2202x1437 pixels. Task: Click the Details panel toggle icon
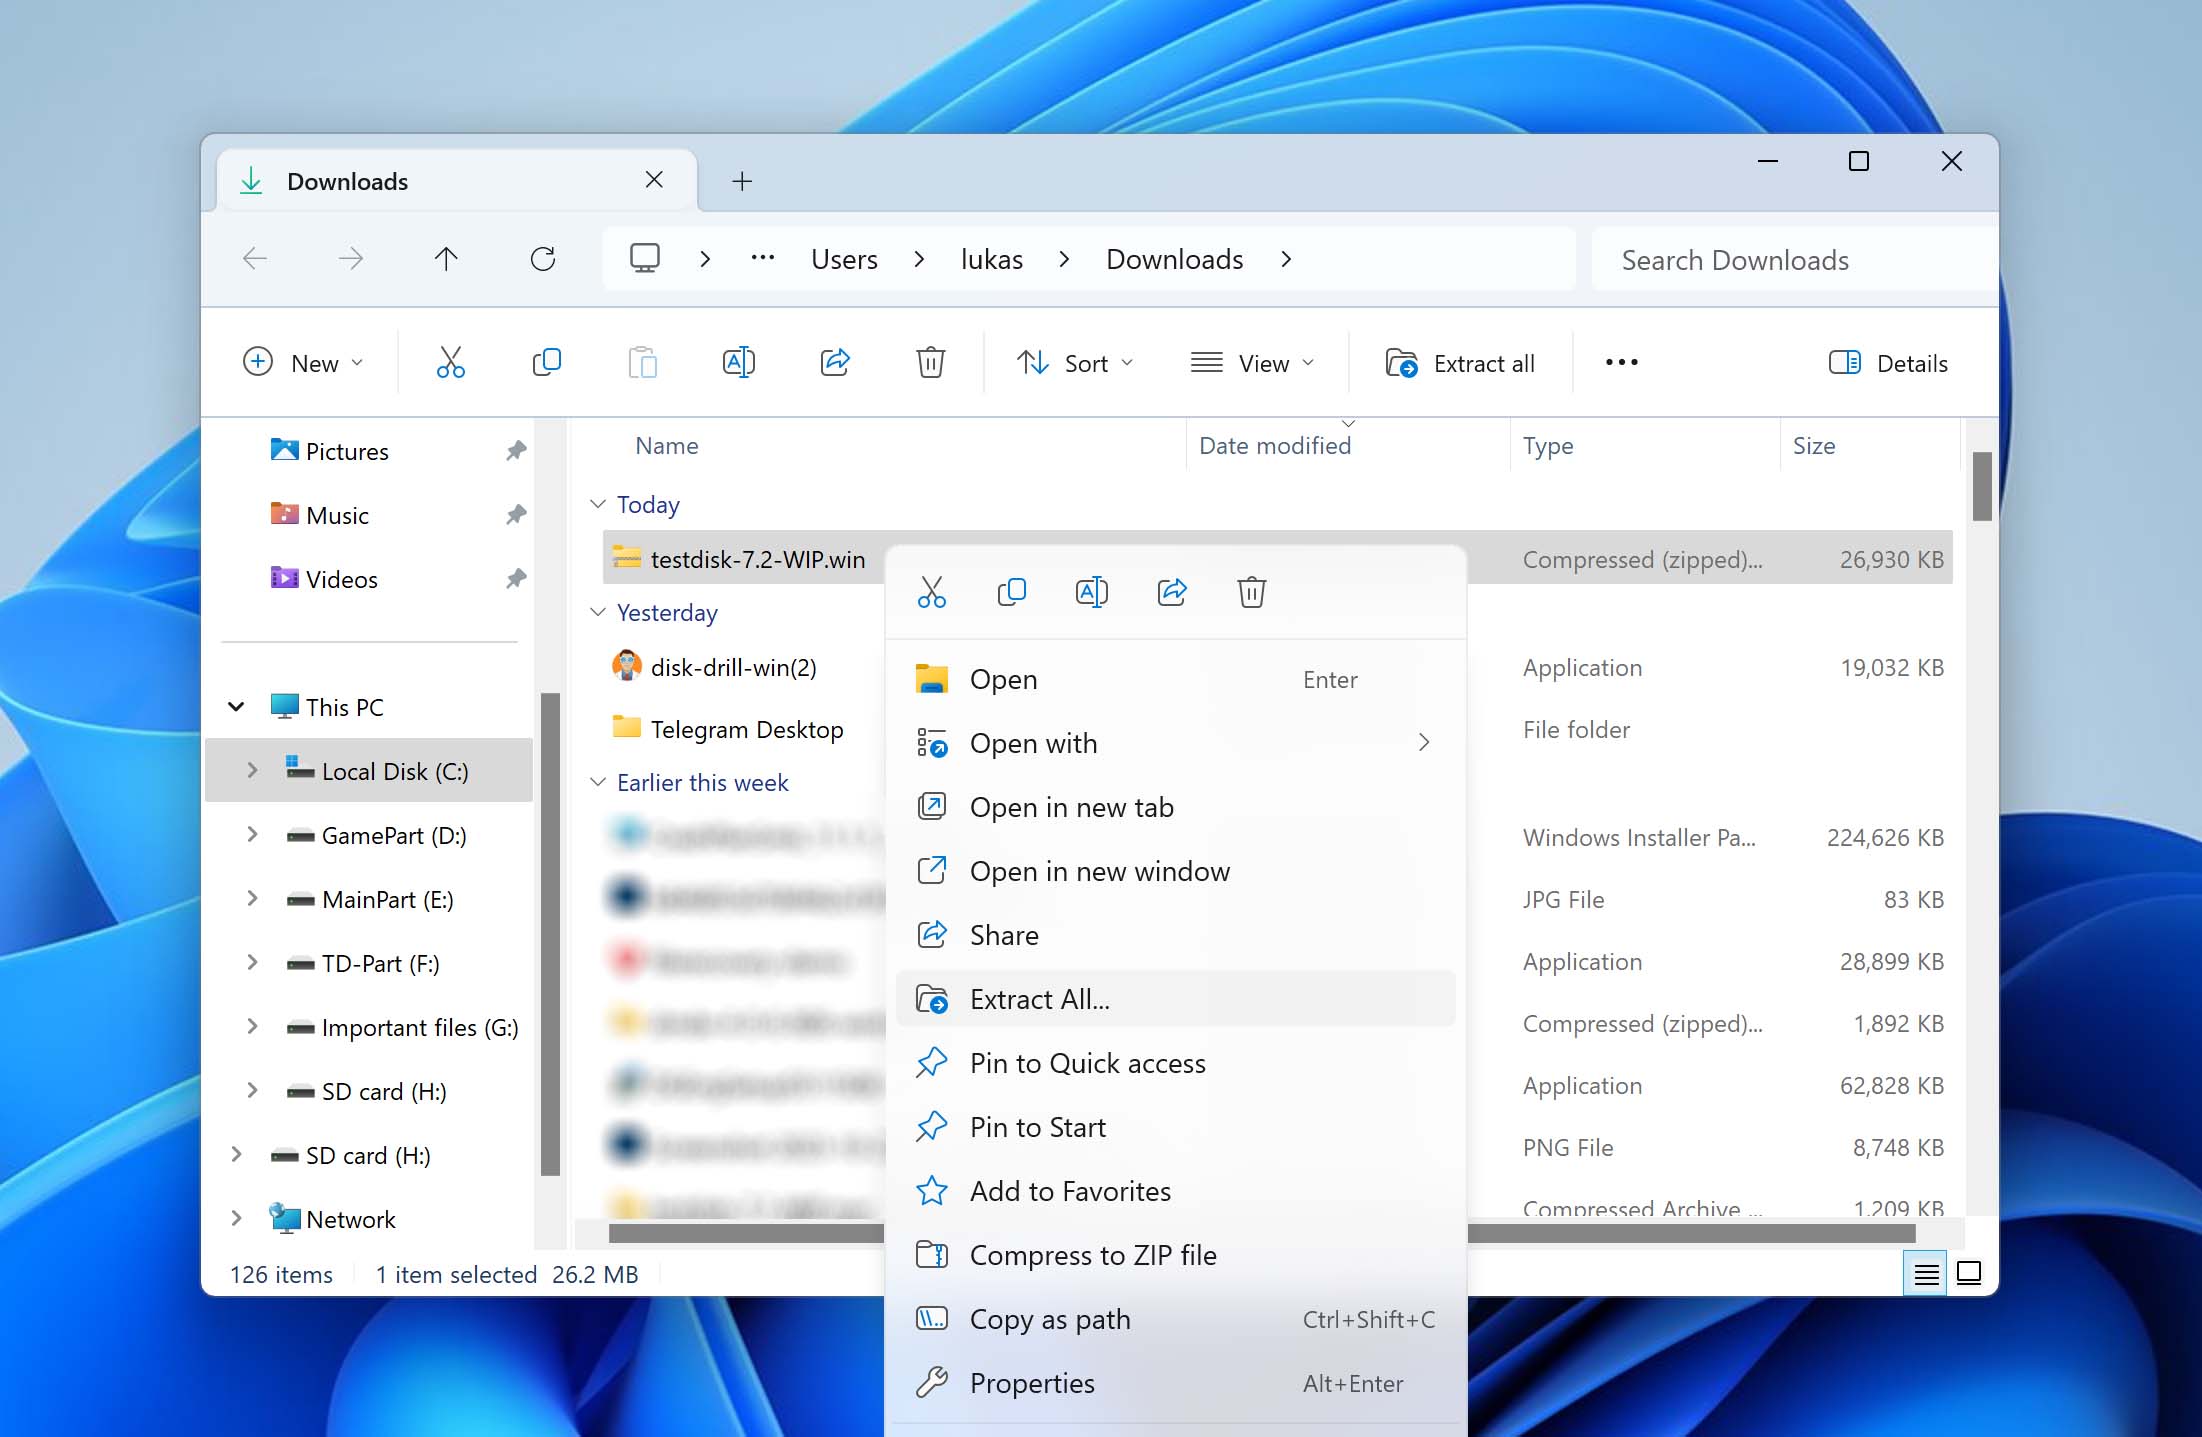coord(1844,361)
